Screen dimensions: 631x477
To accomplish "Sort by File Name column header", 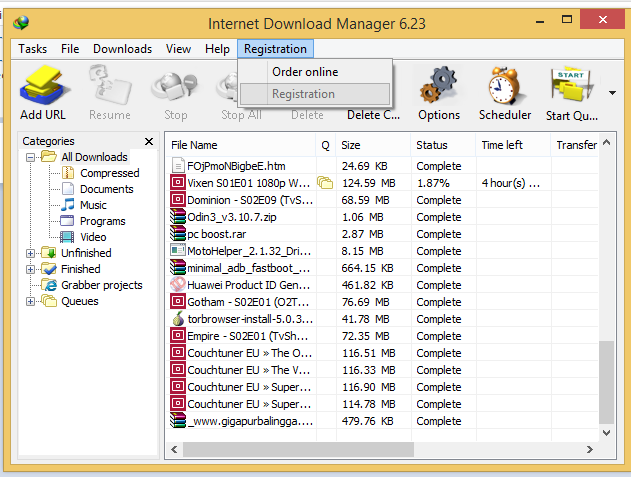I will pos(241,145).
